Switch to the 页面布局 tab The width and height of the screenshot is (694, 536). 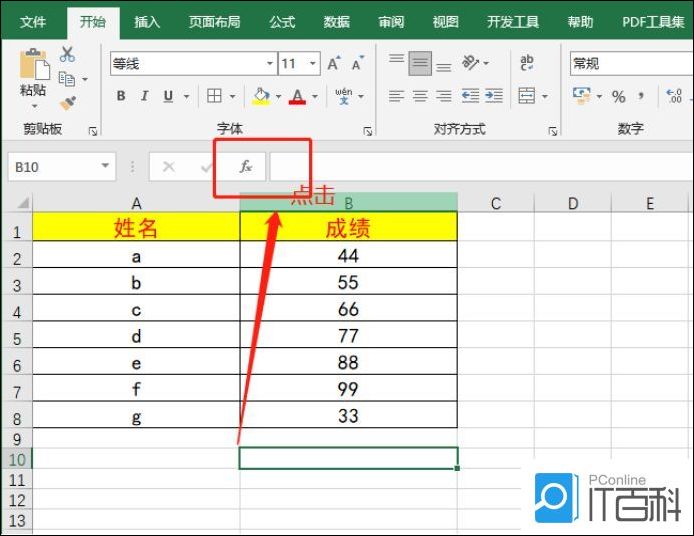[x=215, y=22]
